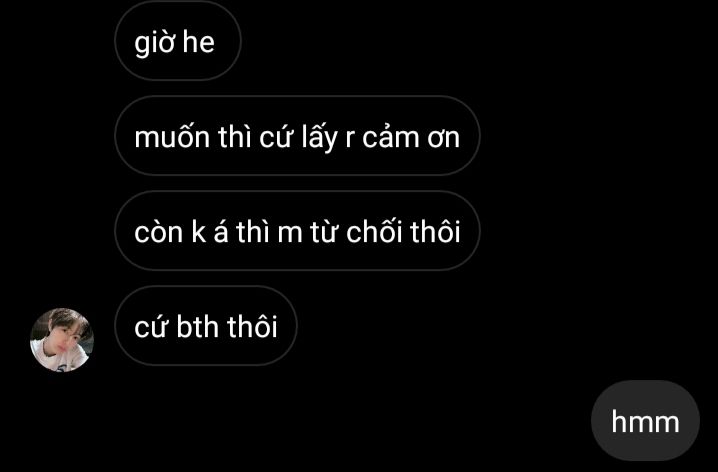Click the word 'muốn' in the second message
Screen dimensions: 718x472
172,136
